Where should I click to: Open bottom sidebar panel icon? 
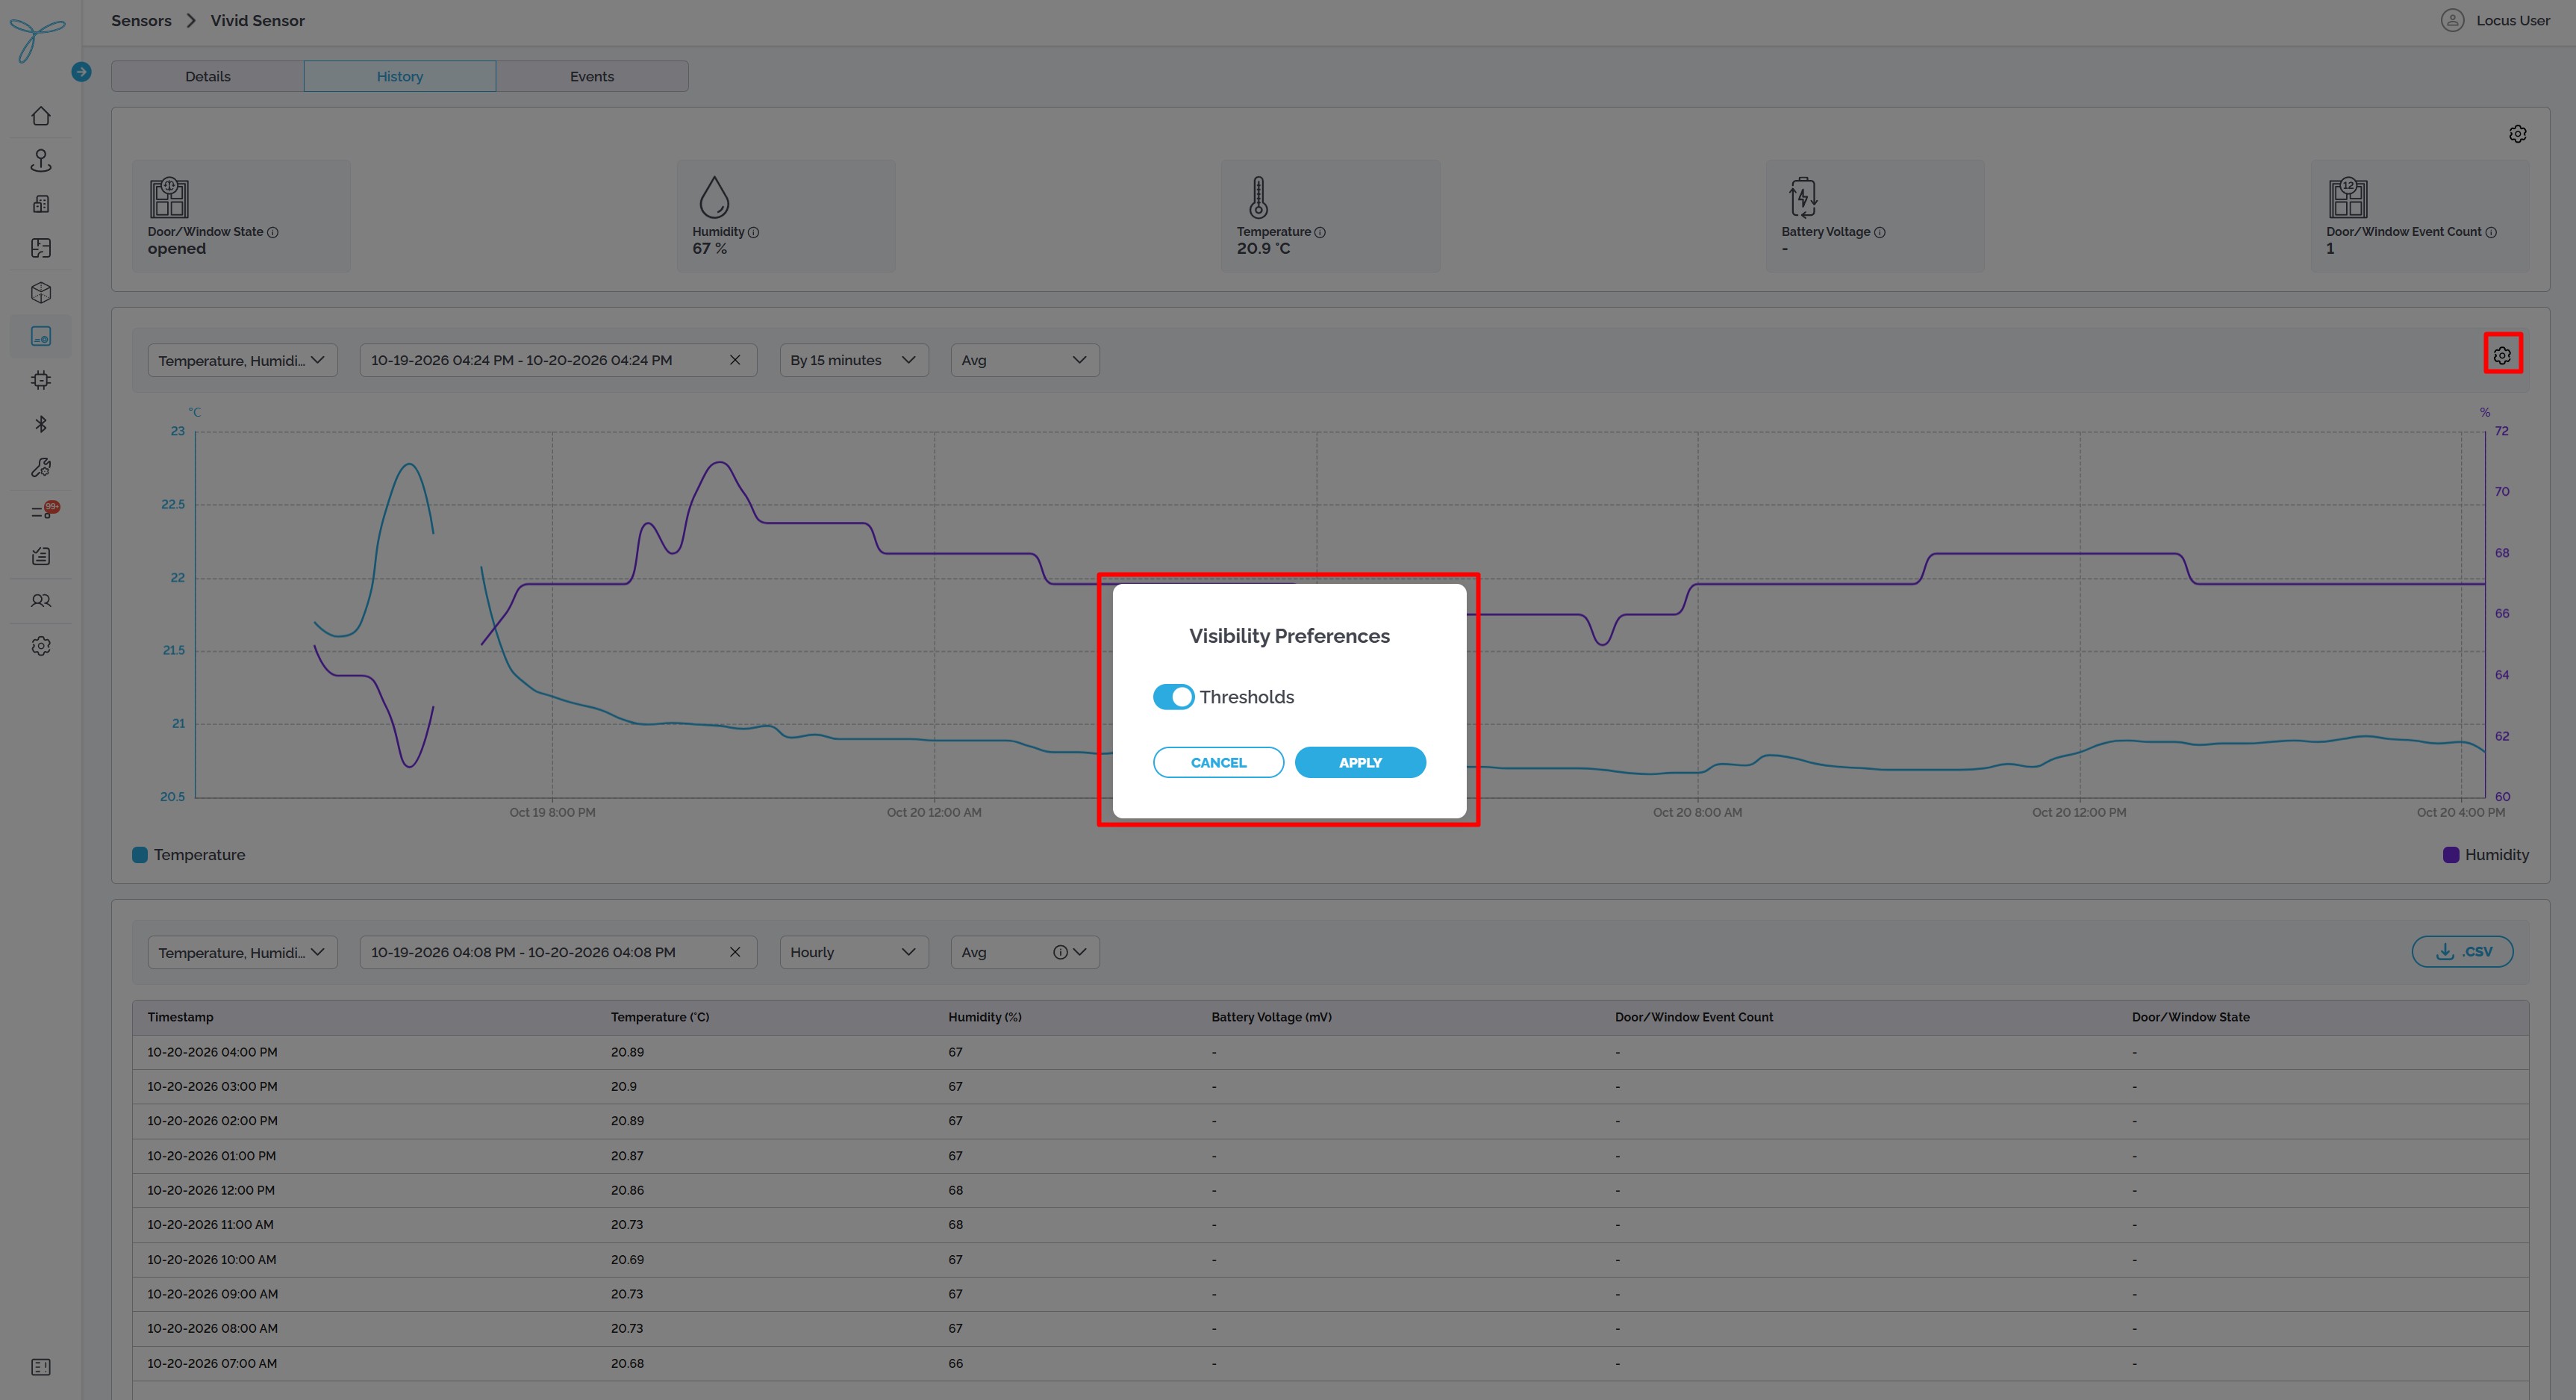[x=41, y=1367]
